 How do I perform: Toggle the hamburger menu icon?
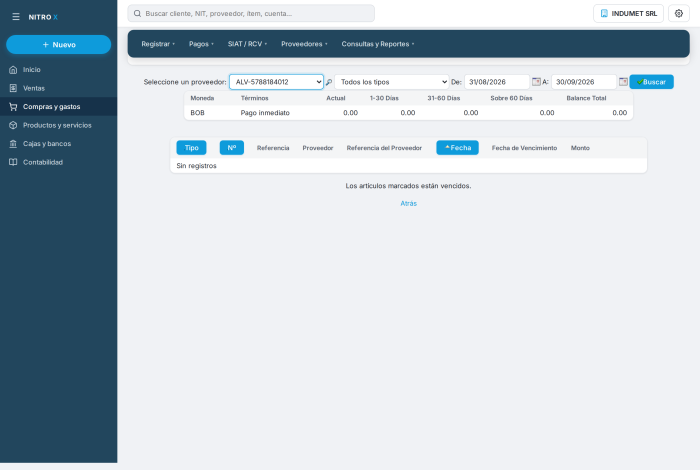pyautogui.click(x=16, y=17)
